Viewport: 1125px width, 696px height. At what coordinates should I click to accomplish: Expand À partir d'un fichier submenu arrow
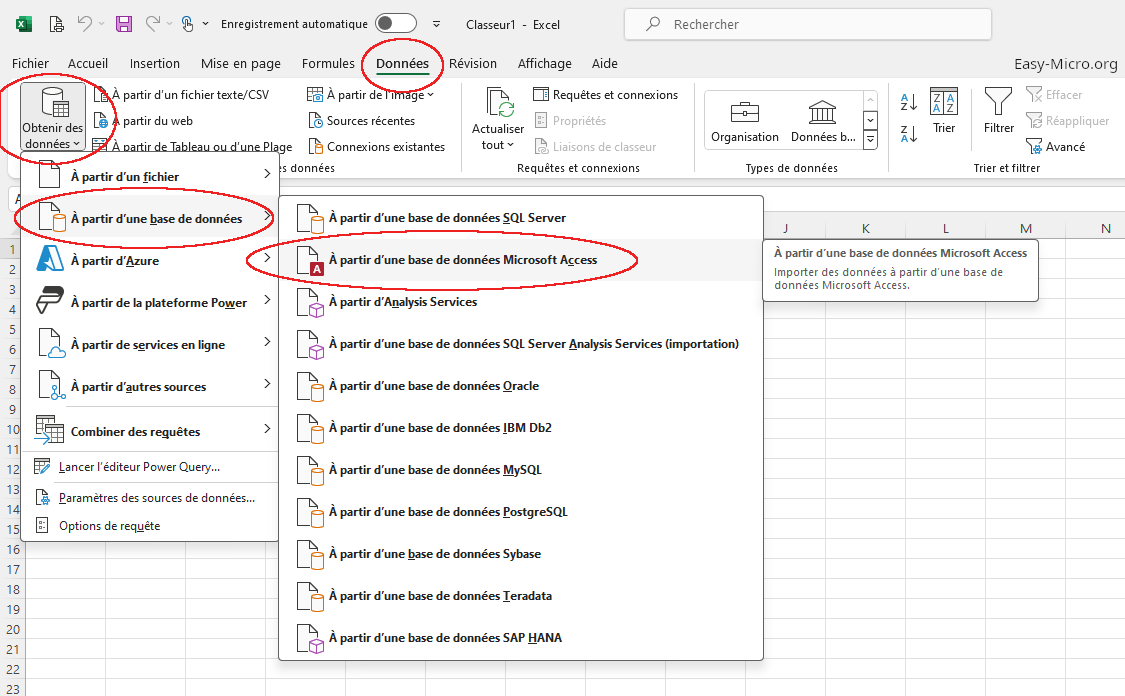pos(267,174)
